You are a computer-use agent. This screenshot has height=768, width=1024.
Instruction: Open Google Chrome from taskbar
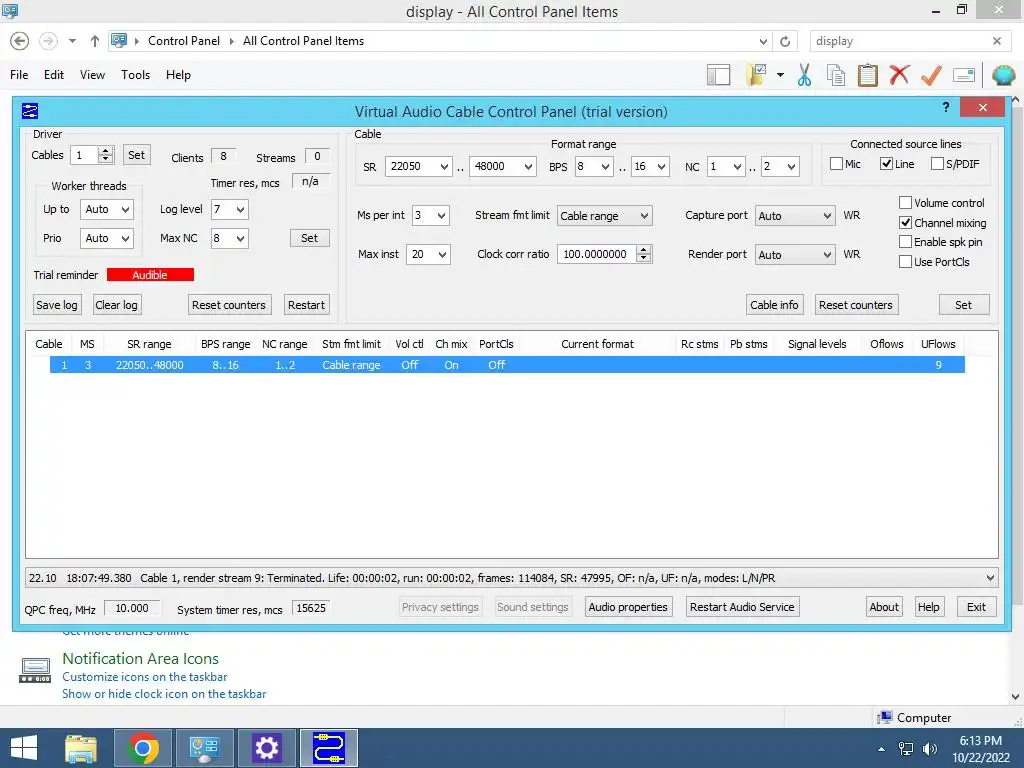tap(142, 748)
